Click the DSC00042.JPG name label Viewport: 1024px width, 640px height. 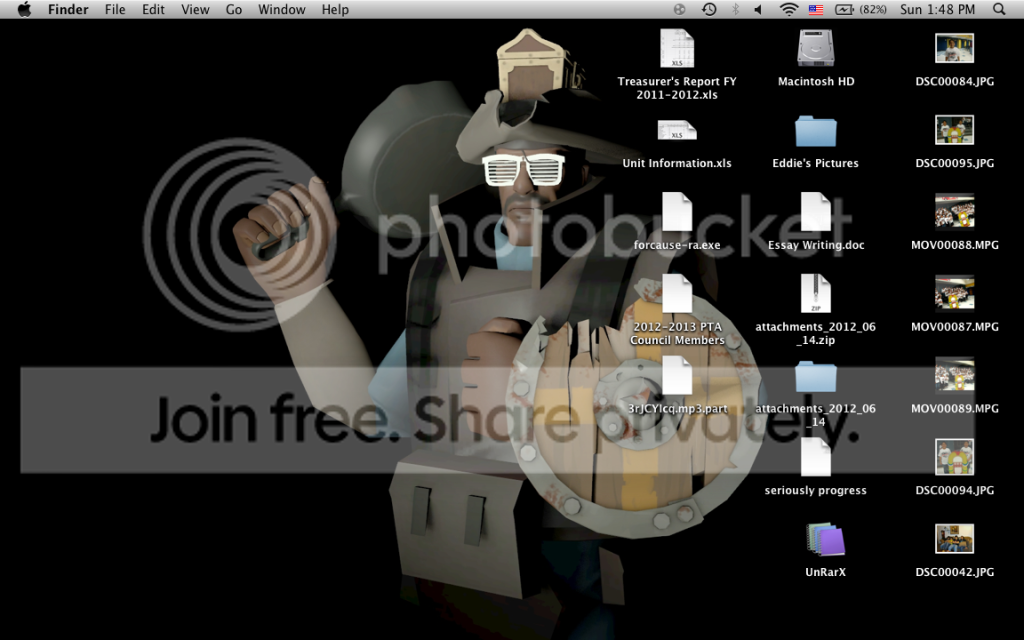click(954, 572)
